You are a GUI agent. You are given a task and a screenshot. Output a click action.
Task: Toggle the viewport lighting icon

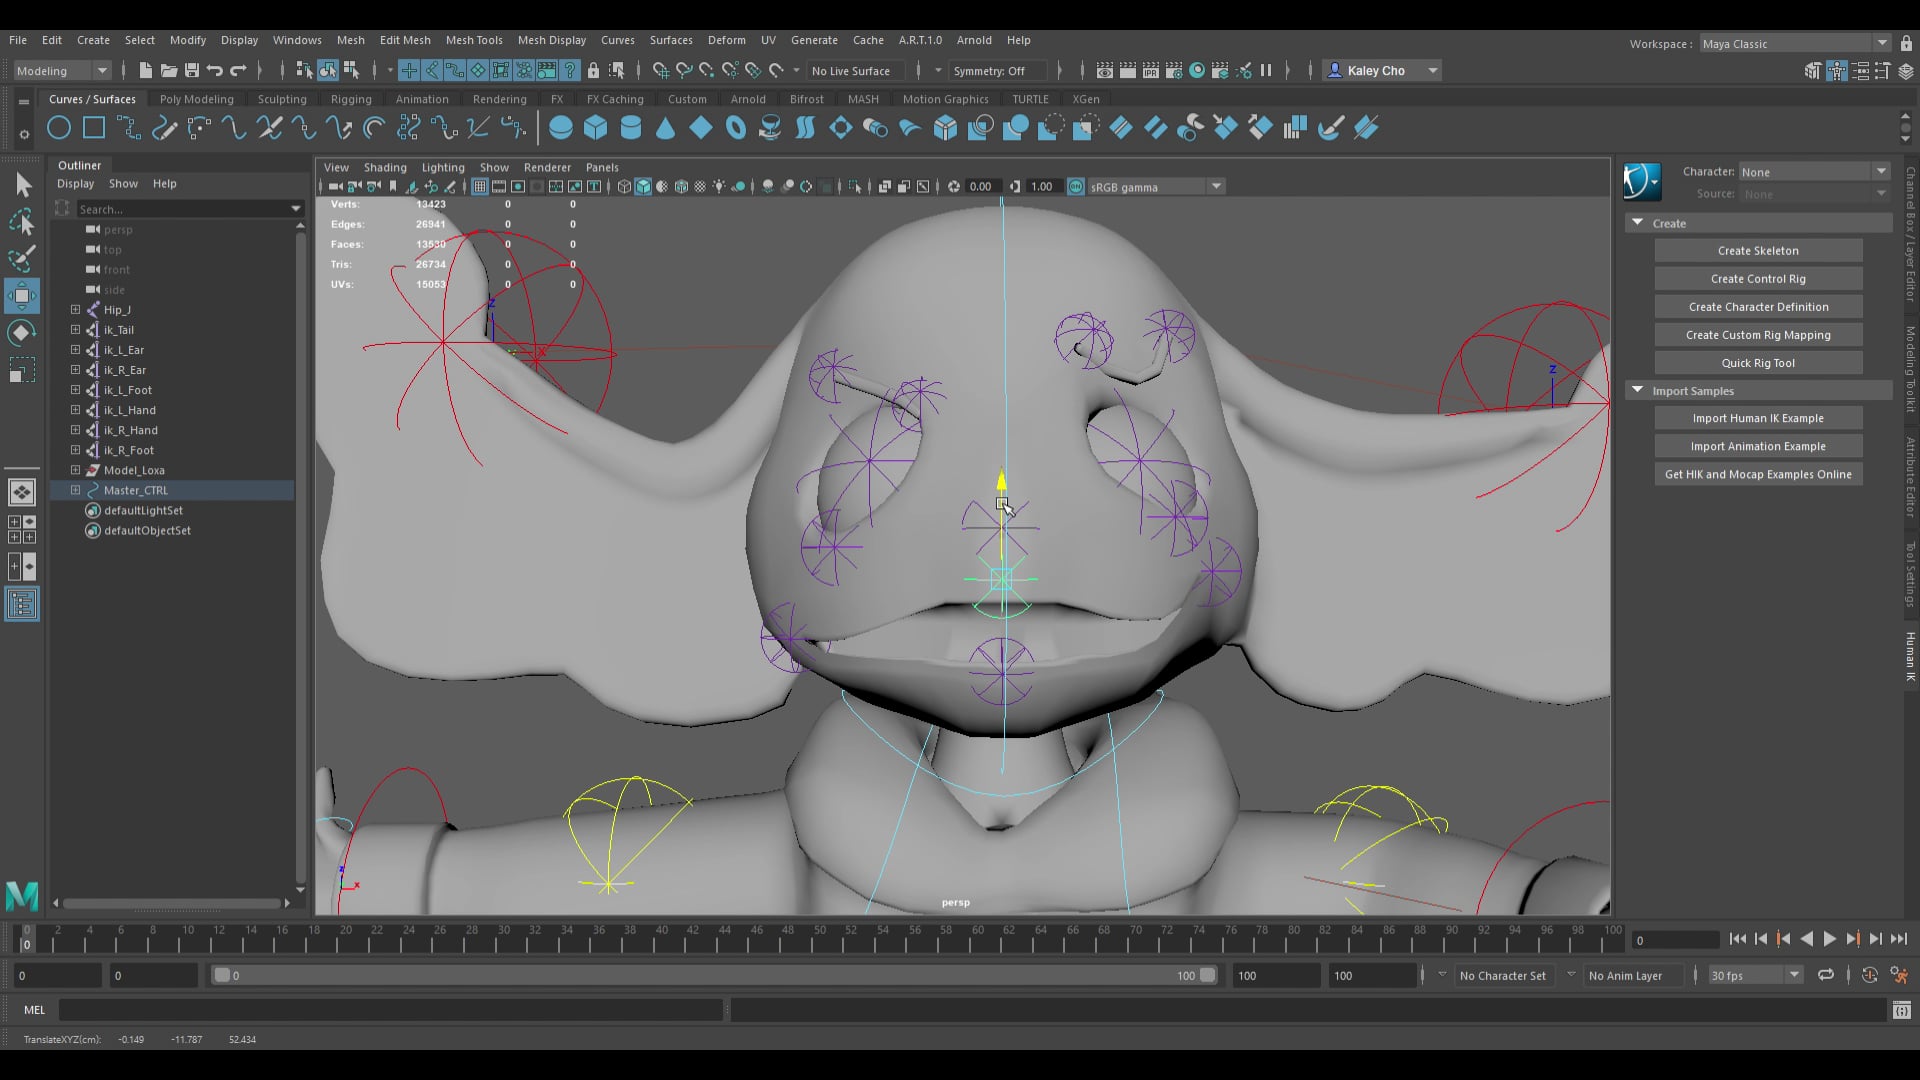(x=721, y=187)
